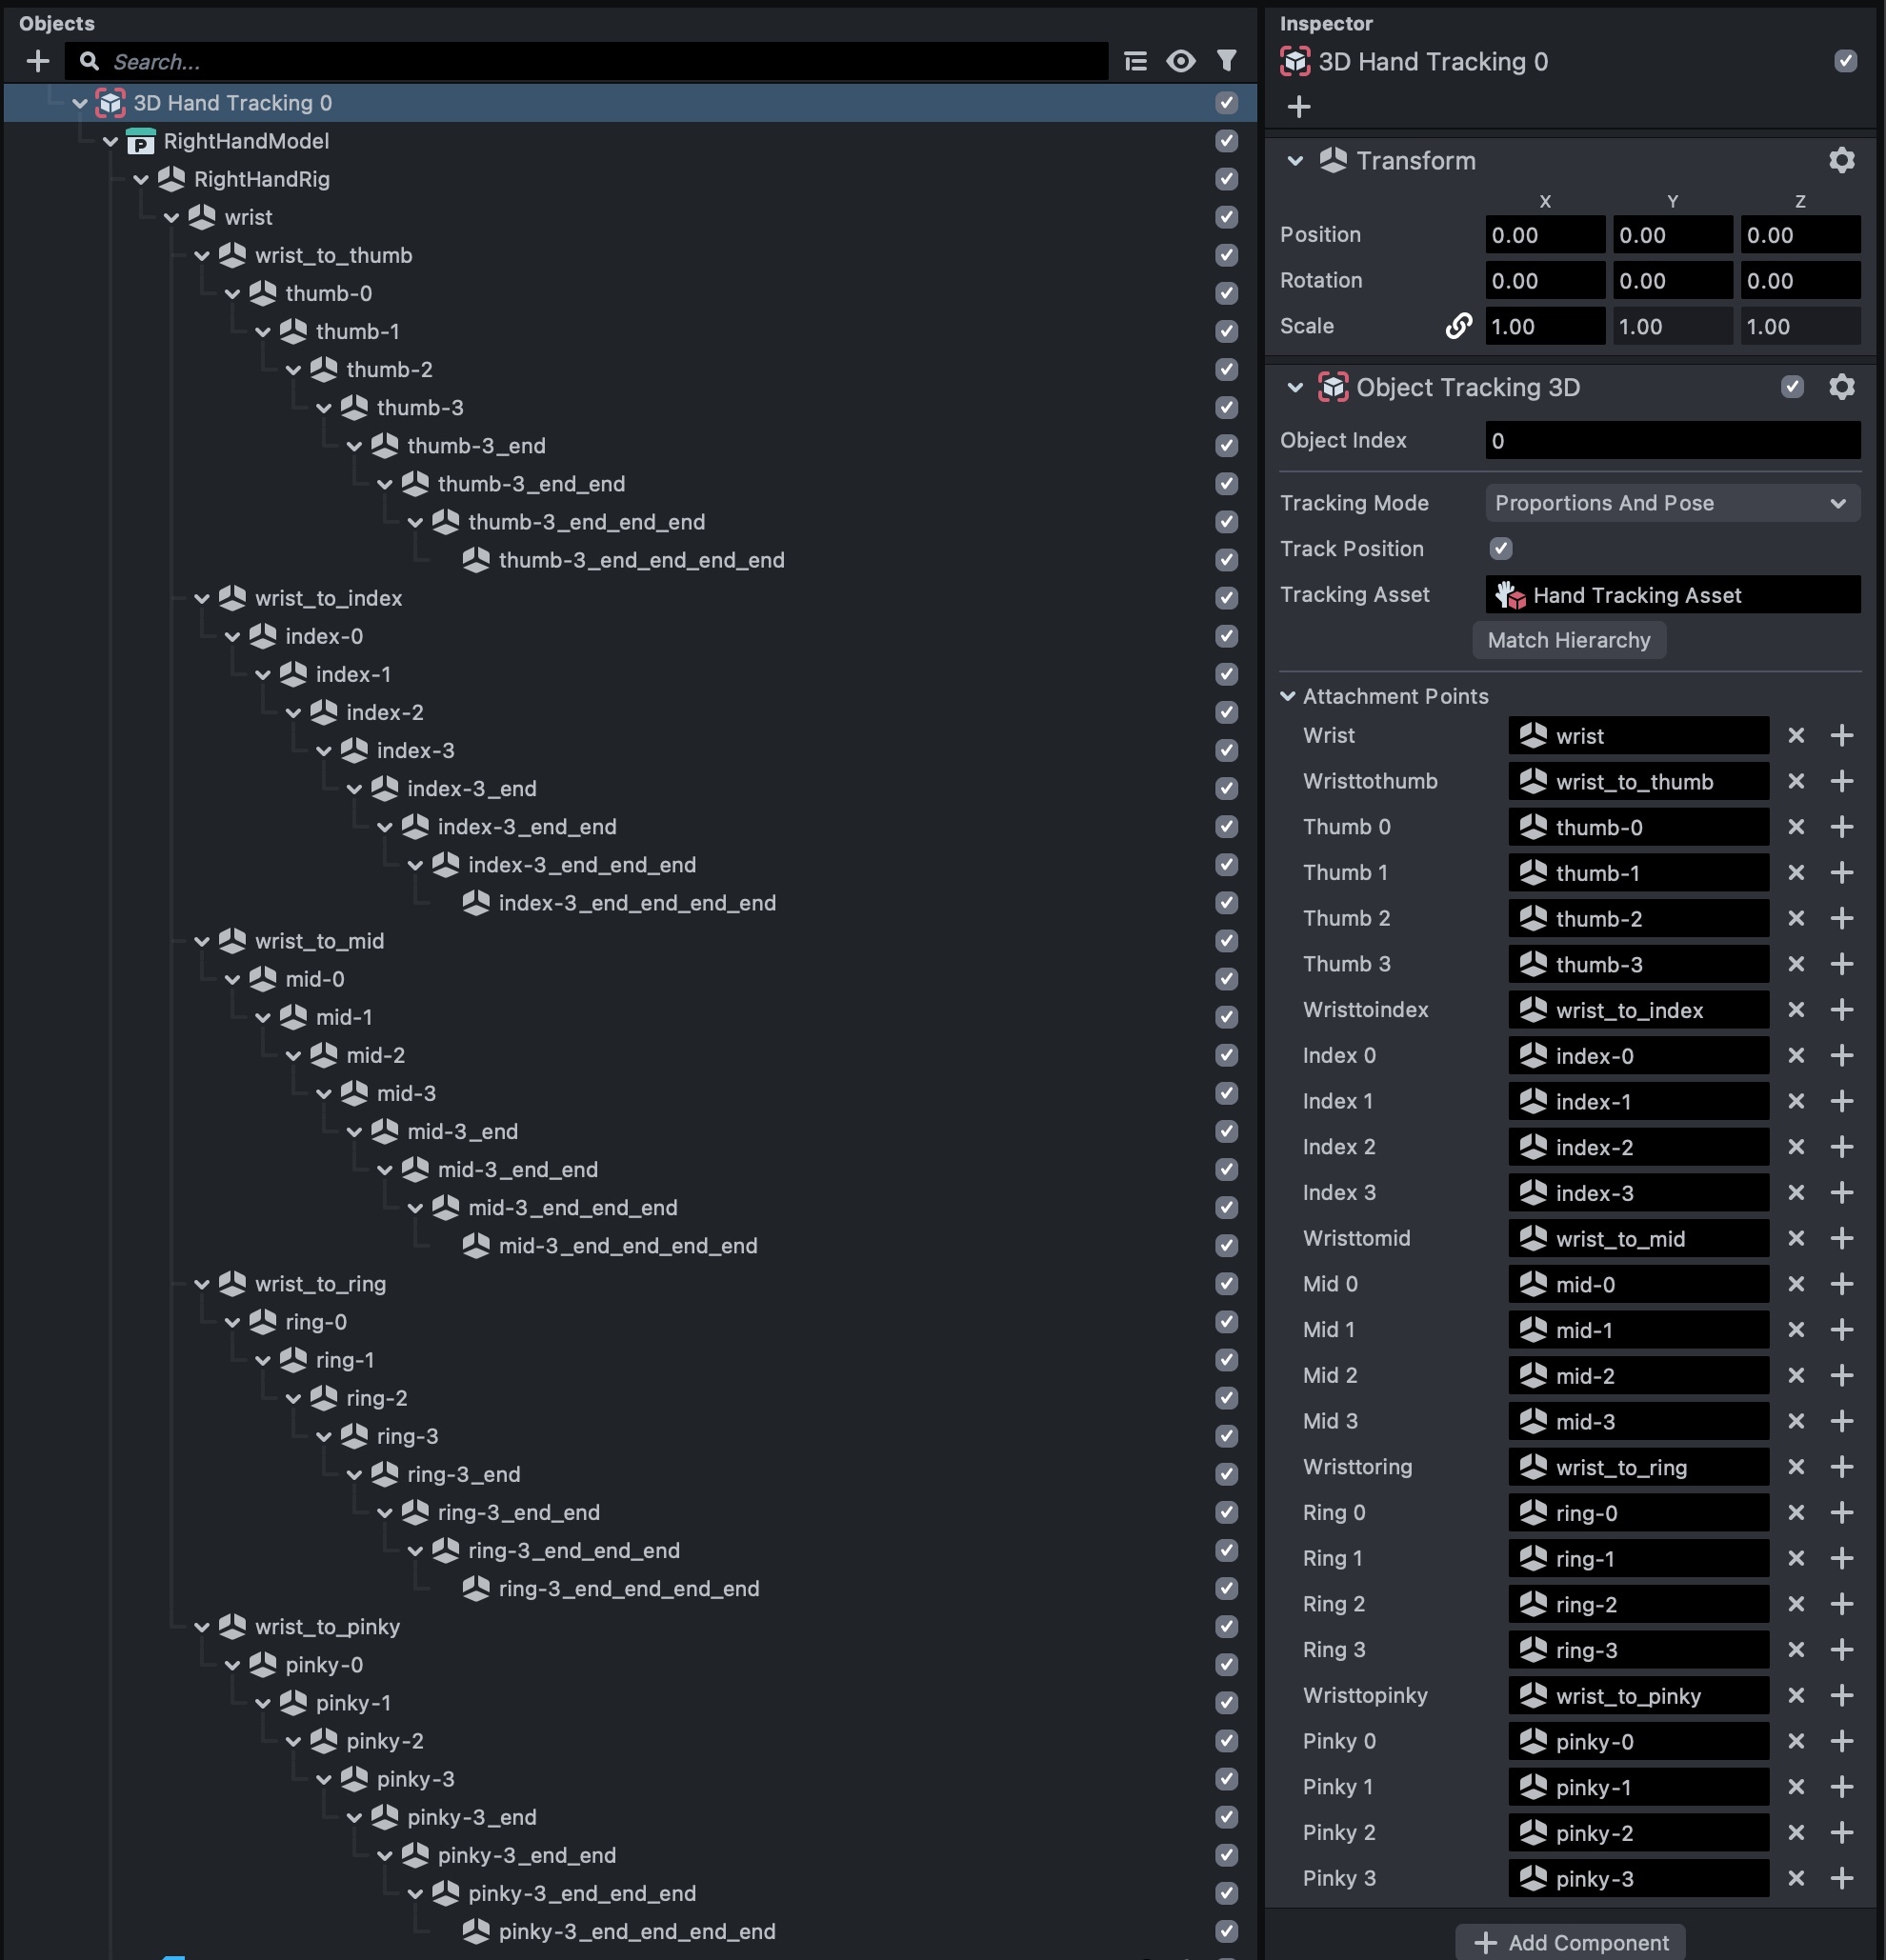1886x1960 pixels.
Task: Click the eye visibility icon in the Objects toolbar
Action: coord(1180,62)
